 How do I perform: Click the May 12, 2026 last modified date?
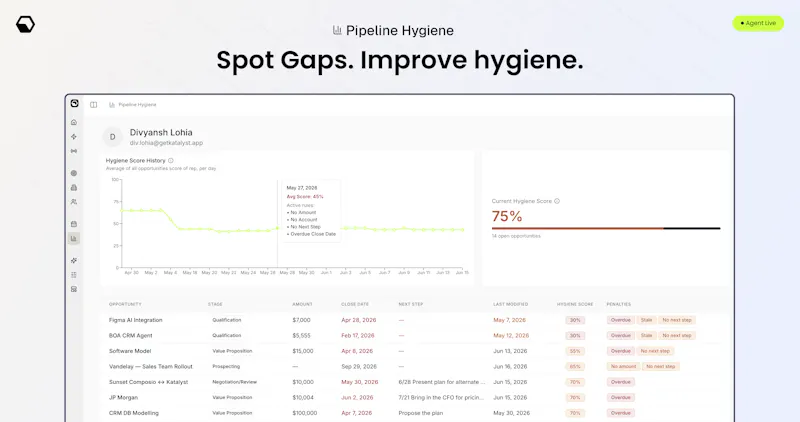[x=511, y=336]
